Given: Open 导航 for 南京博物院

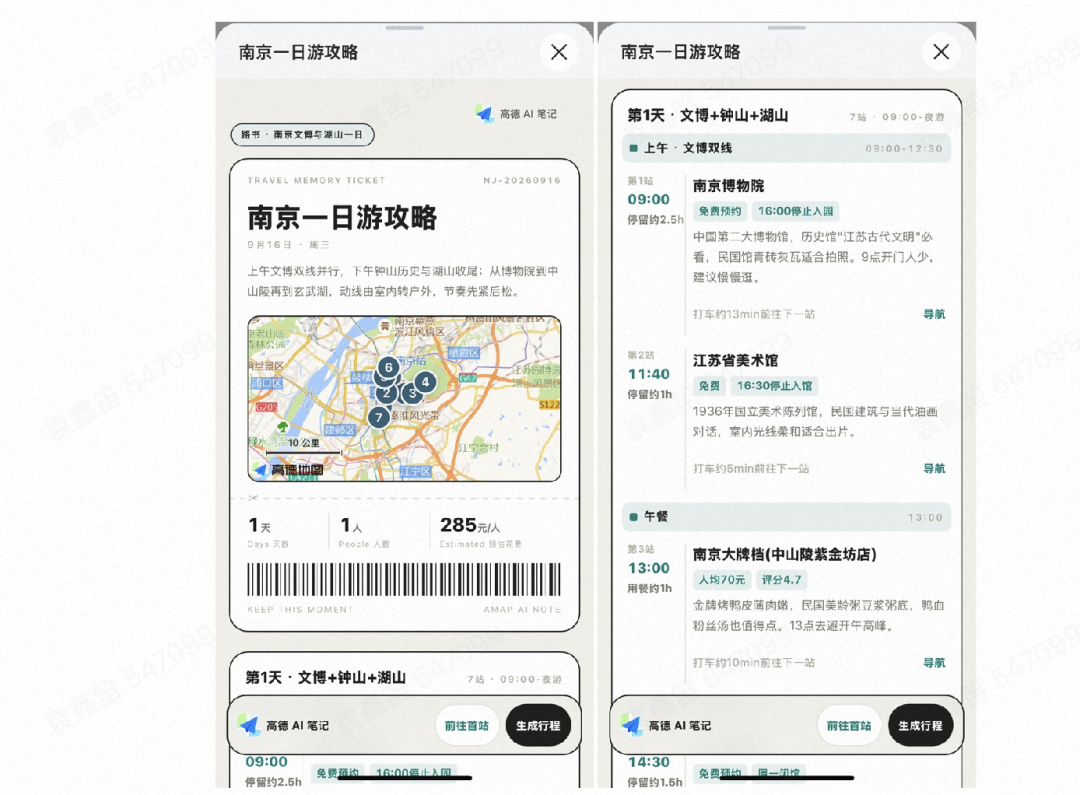Looking at the screenshot, I should coord(934,314).
